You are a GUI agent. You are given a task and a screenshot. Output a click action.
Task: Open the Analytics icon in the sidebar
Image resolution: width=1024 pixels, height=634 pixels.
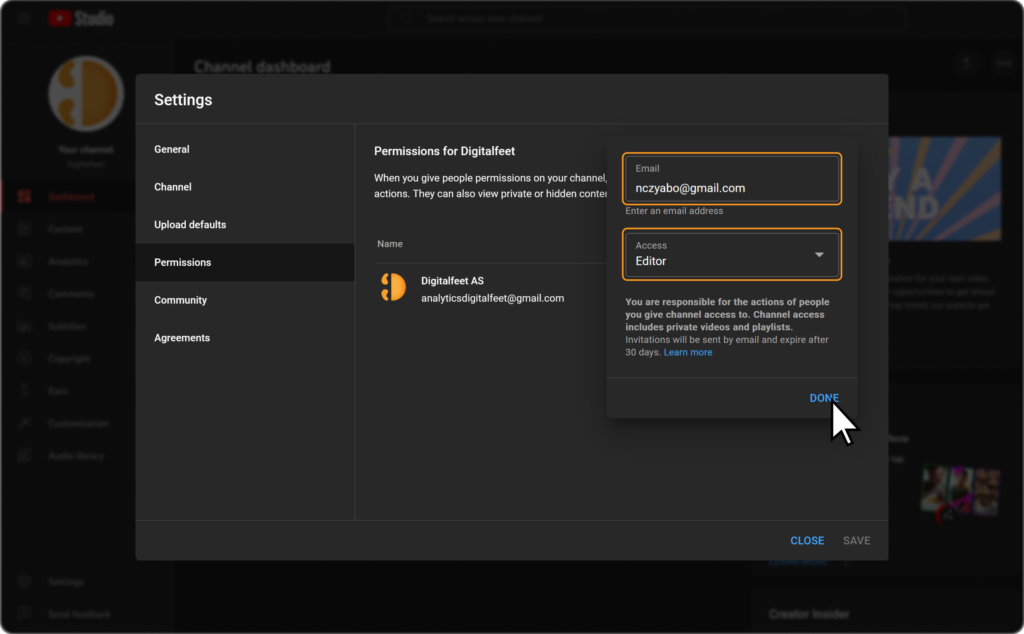click(x=24, y=261)
